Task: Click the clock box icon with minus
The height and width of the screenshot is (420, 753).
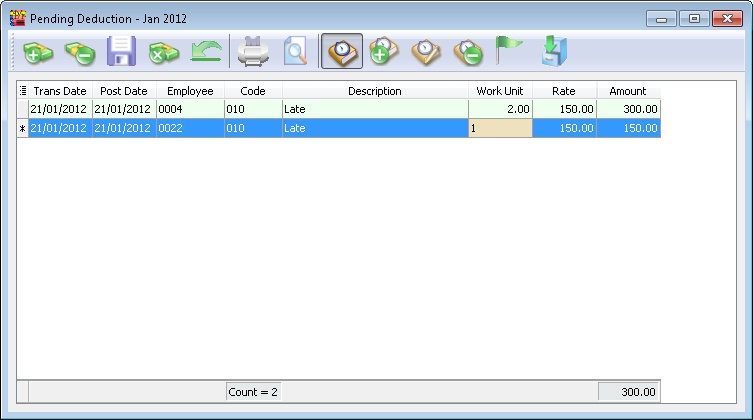Action: pyautogui.click(x=467, y=52)
